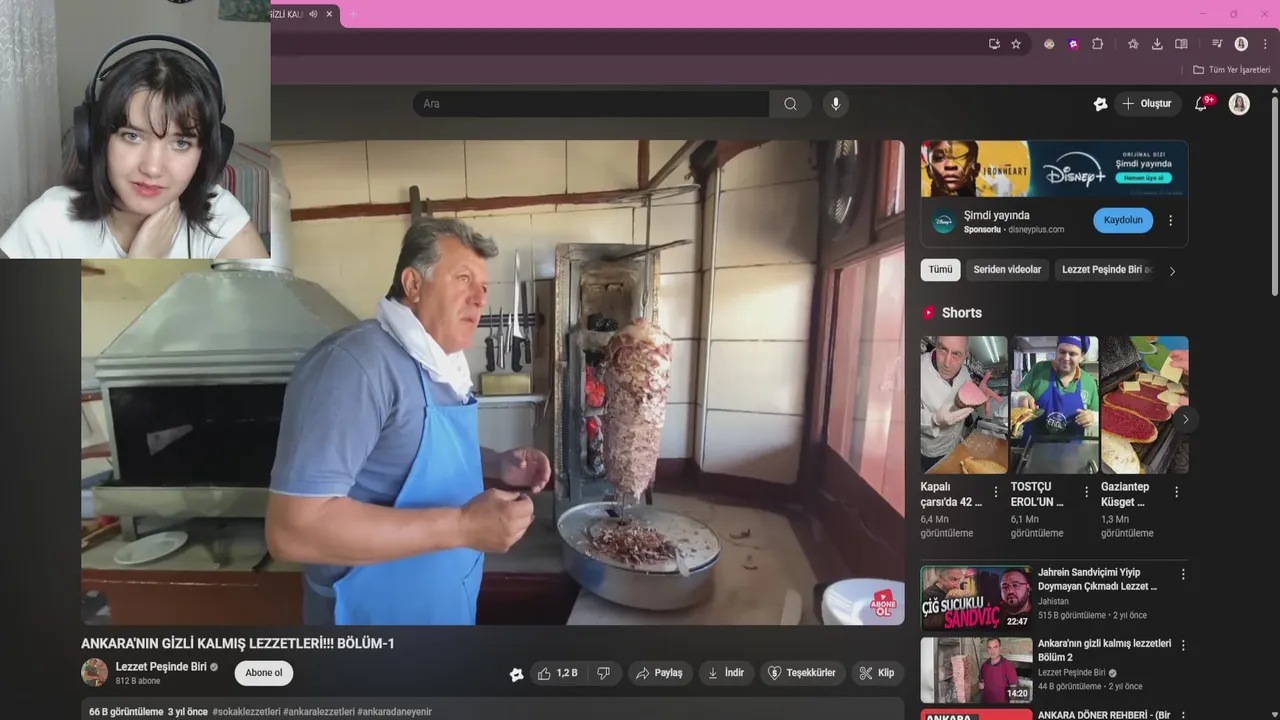
Task: Show next Shorts with the arrow button
Action: click(1185, 419)
